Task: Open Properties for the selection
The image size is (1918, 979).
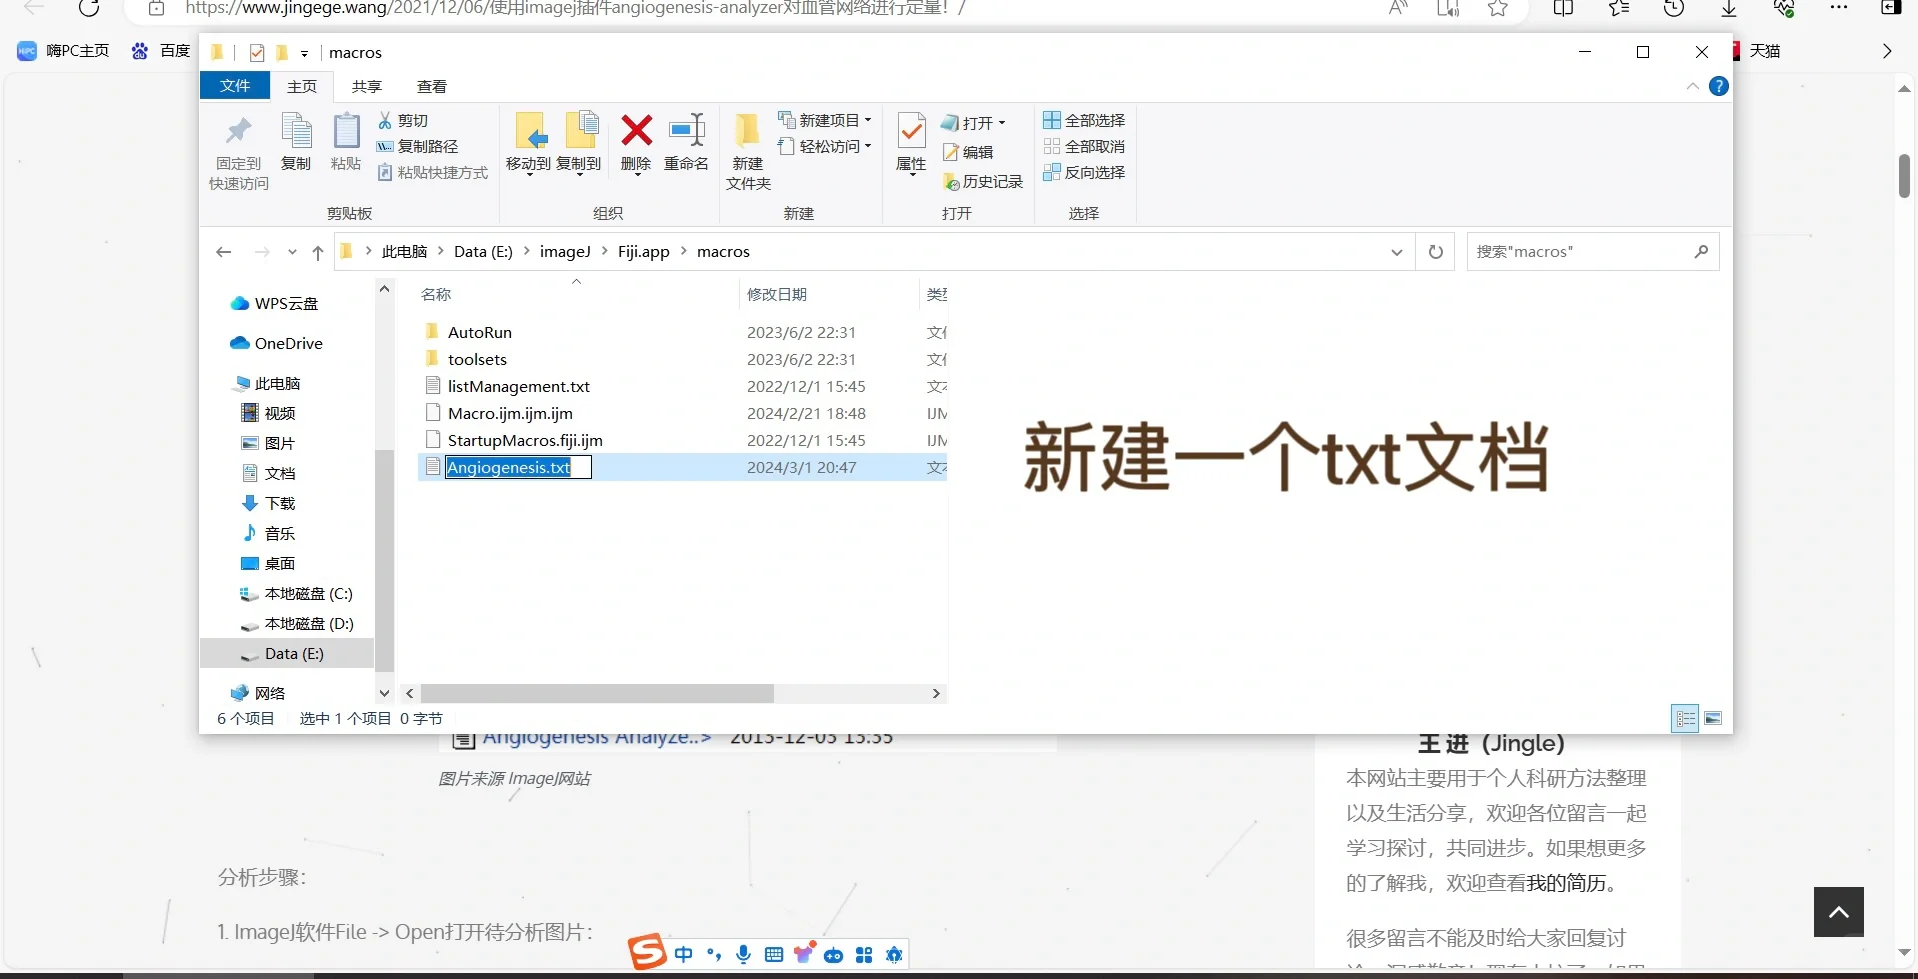Action: [x=910, y=145]
